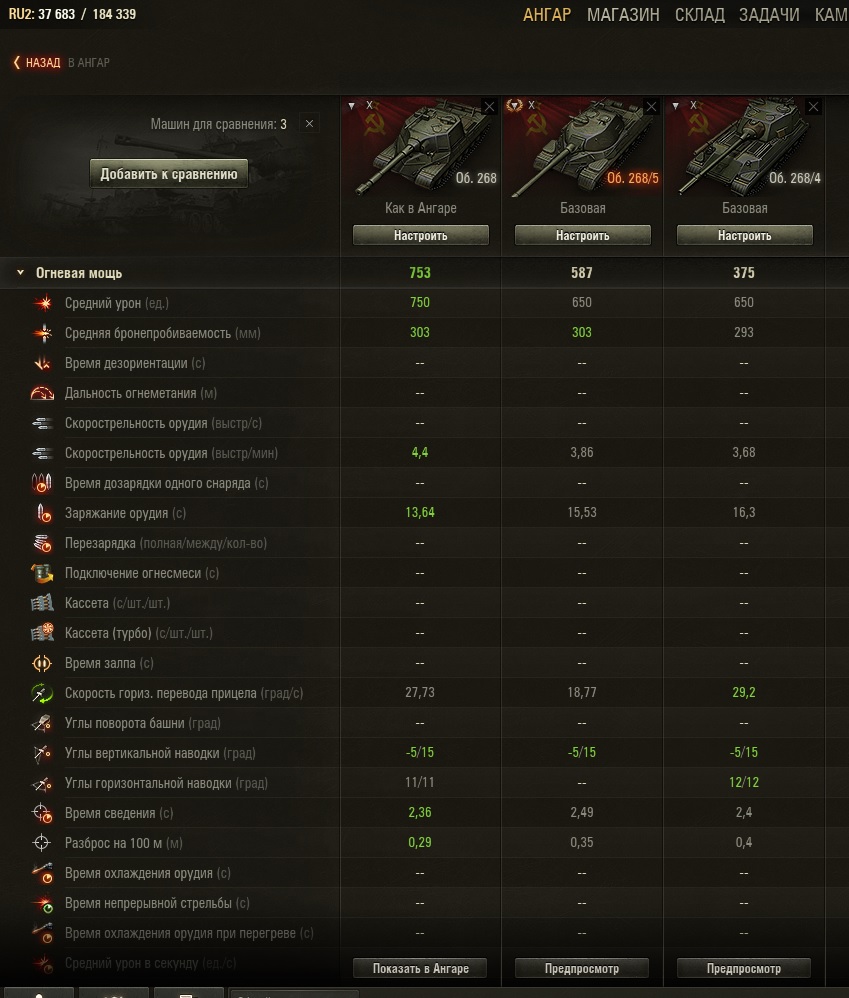Open the МАГАЗИН tab

(x=623, y=14)
